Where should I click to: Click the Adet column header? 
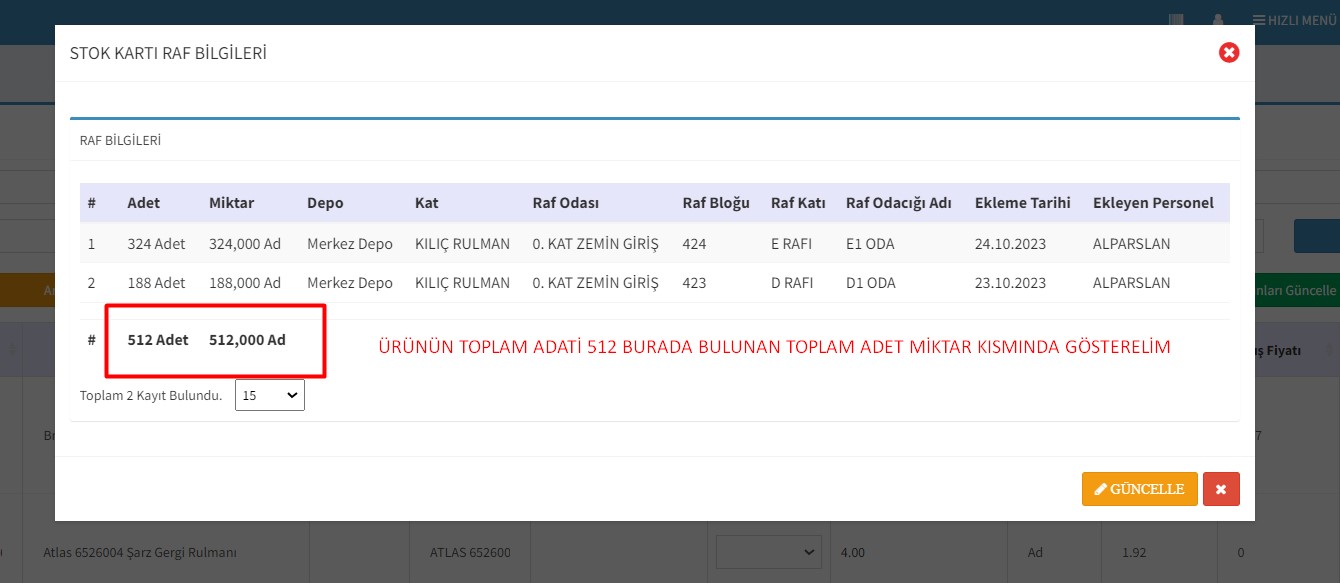143,203
